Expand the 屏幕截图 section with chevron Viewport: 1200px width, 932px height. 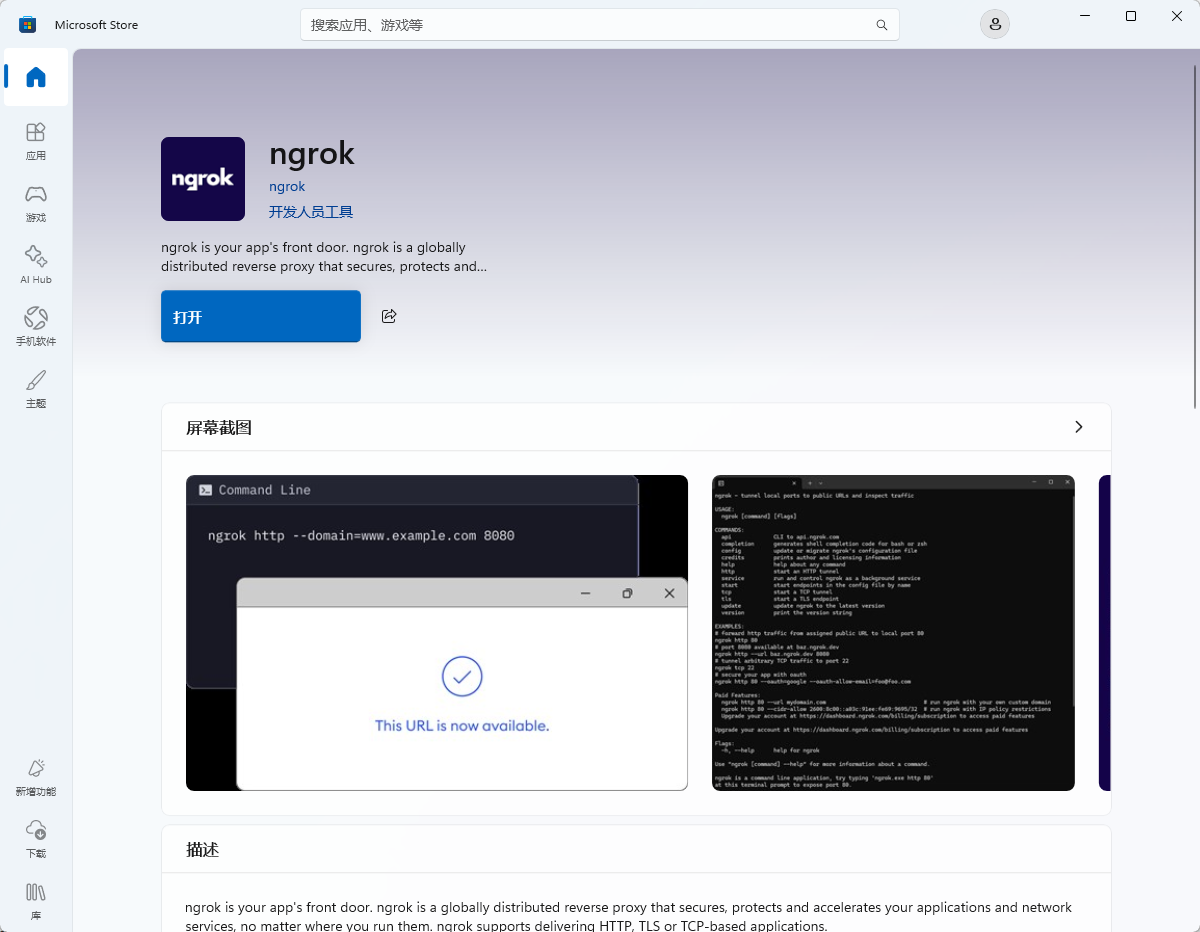coord(1078,427)
